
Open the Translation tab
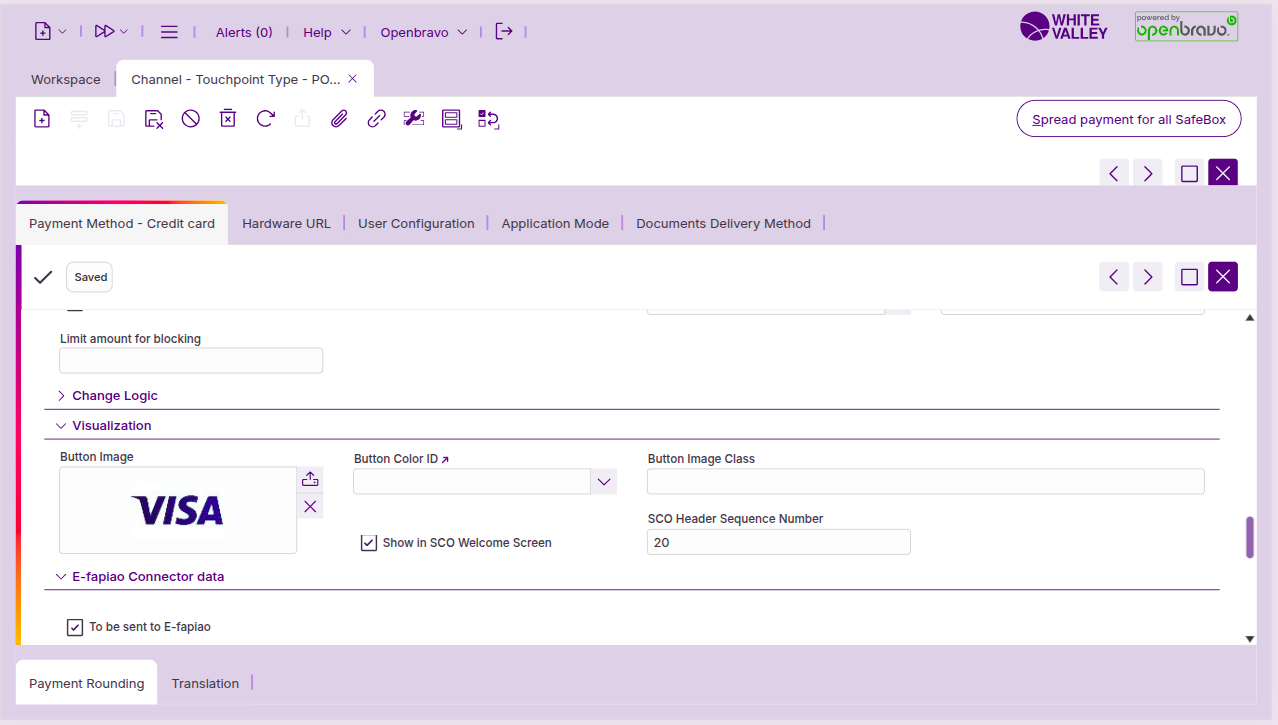click(205, 684)
